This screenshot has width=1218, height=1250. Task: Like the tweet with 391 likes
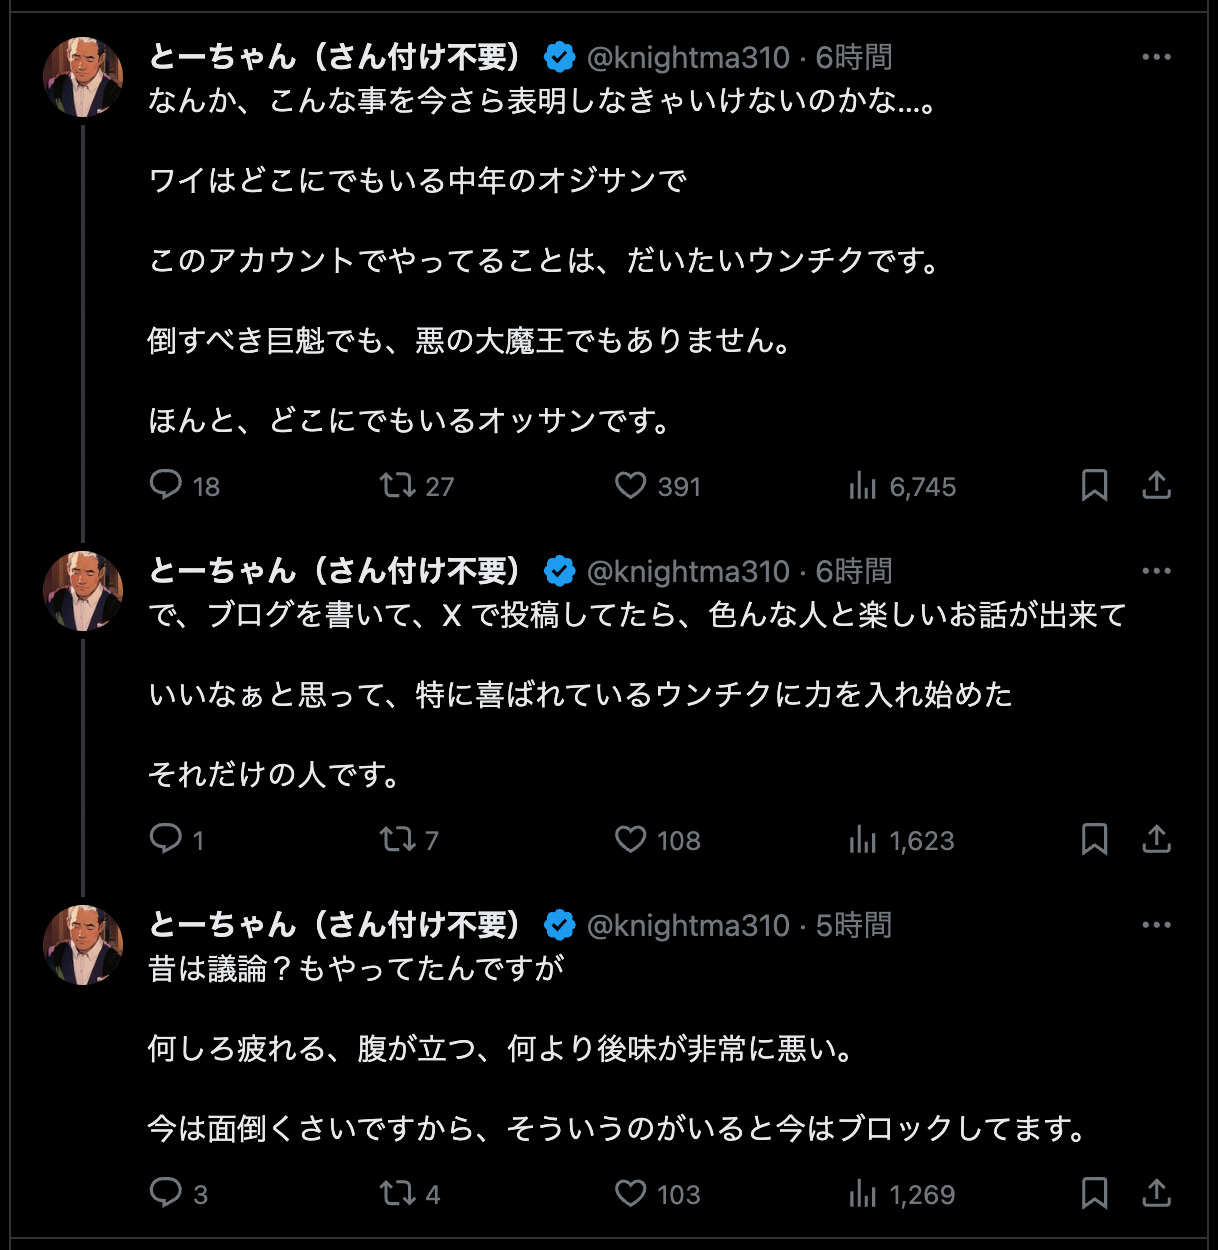(x=630, y=486)
